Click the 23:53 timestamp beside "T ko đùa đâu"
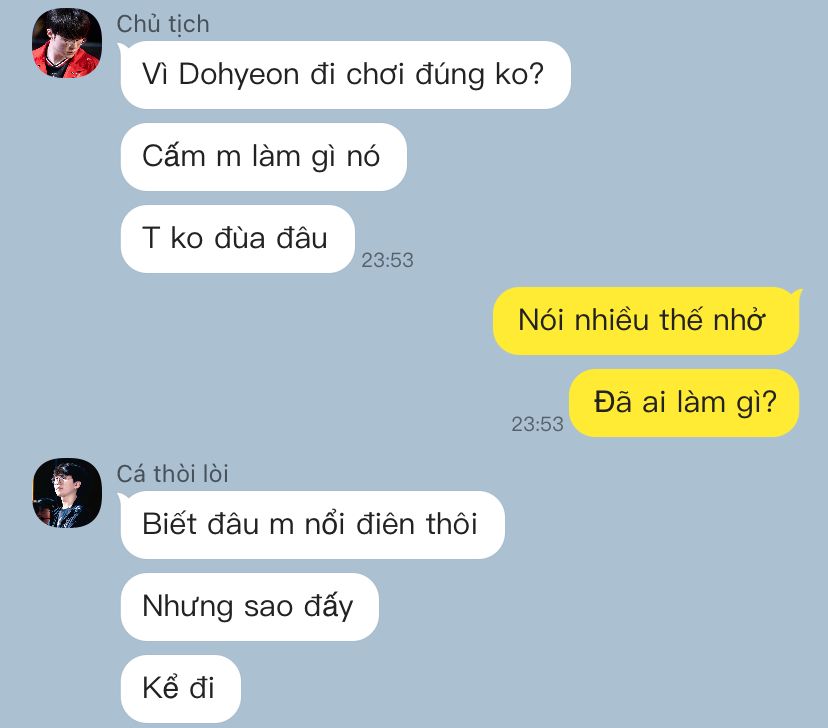Screen dimensions: 828x728 [x=387, y=260]
